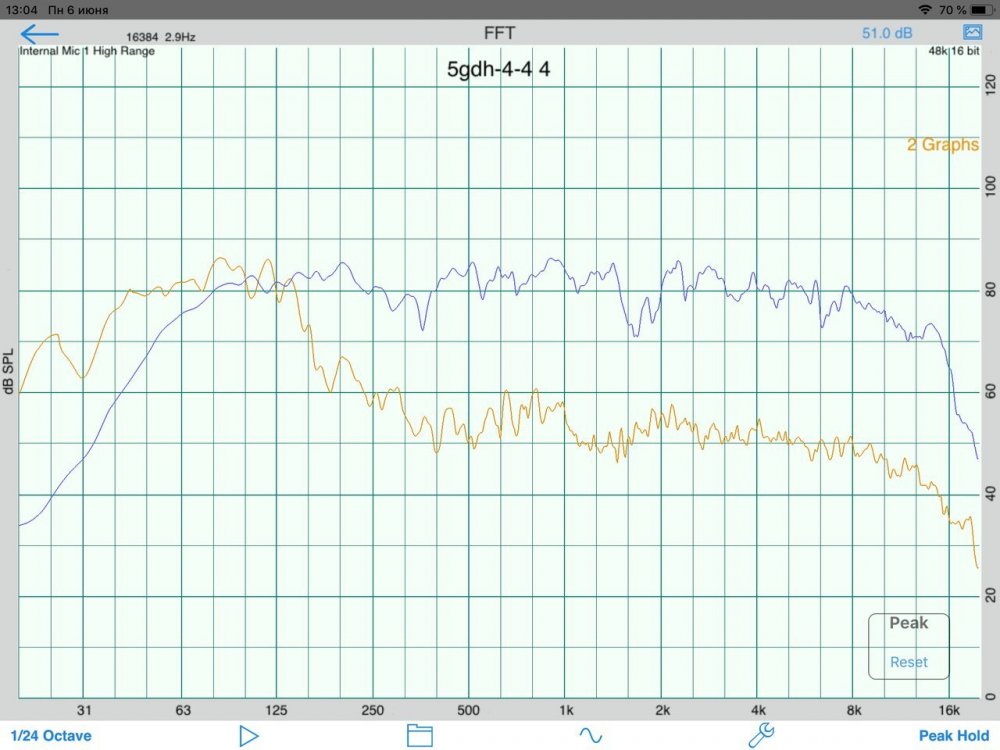
Task: Tap the 51.0 dB level readout
Action: coord(887,33)
